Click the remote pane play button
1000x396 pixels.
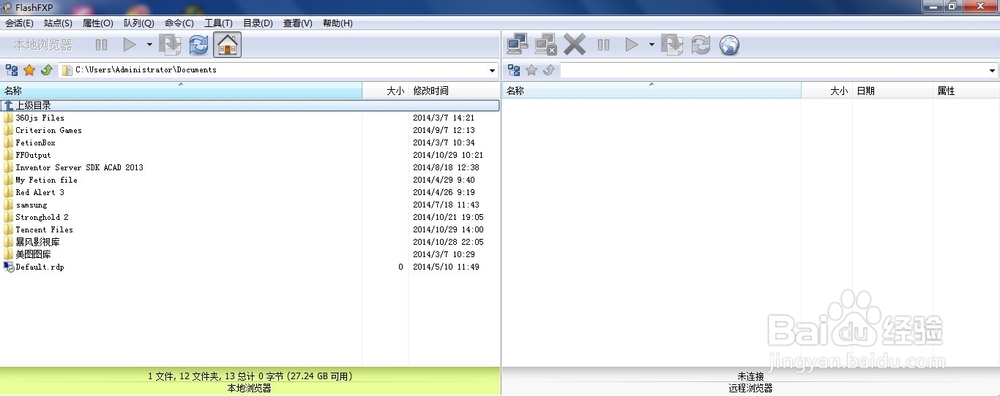point(632,45)
